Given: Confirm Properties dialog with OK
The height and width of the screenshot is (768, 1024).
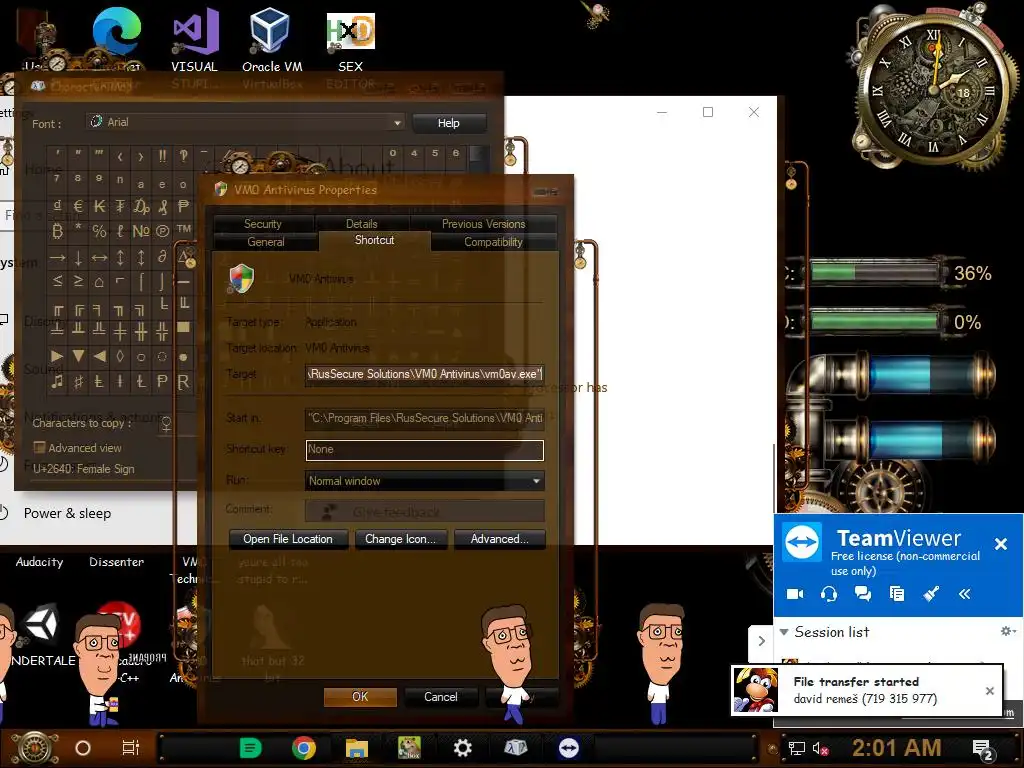Looking at the screenshot, I should [x=360, y=697].
